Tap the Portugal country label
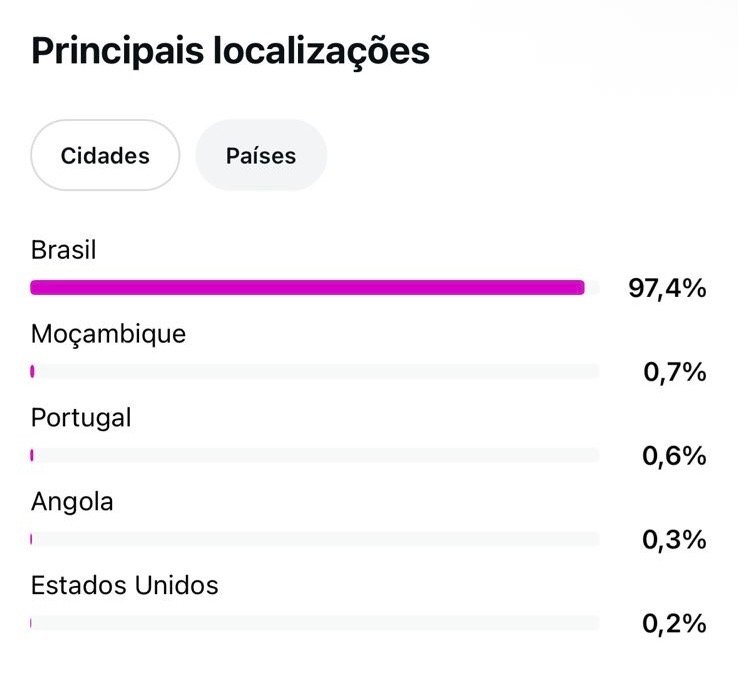This screenshot has height=690, width=738. [81, 418]
